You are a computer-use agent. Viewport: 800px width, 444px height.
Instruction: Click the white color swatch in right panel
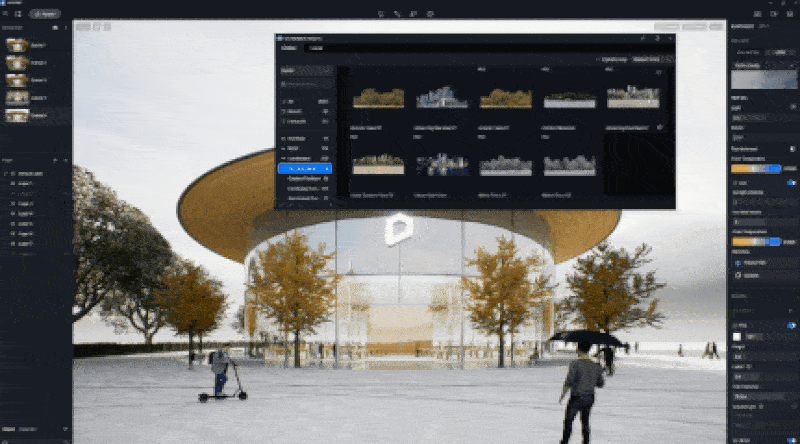(x=737, y=337)
